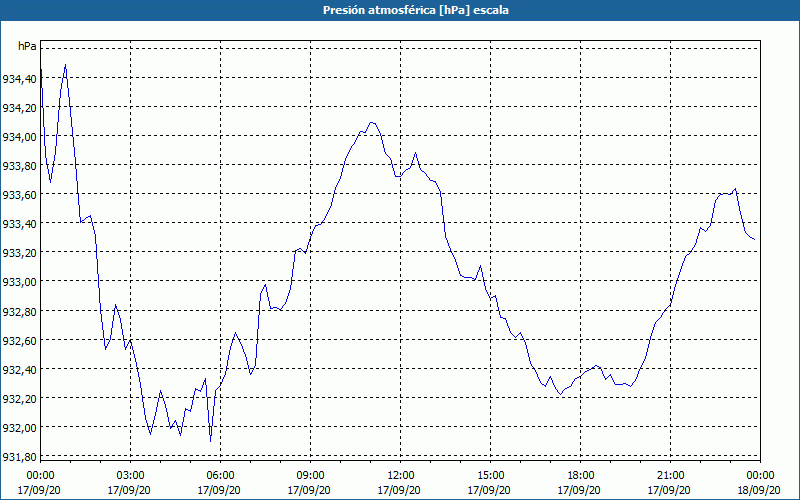Select the 932,80 y-axis label

(x=19, y=311)
